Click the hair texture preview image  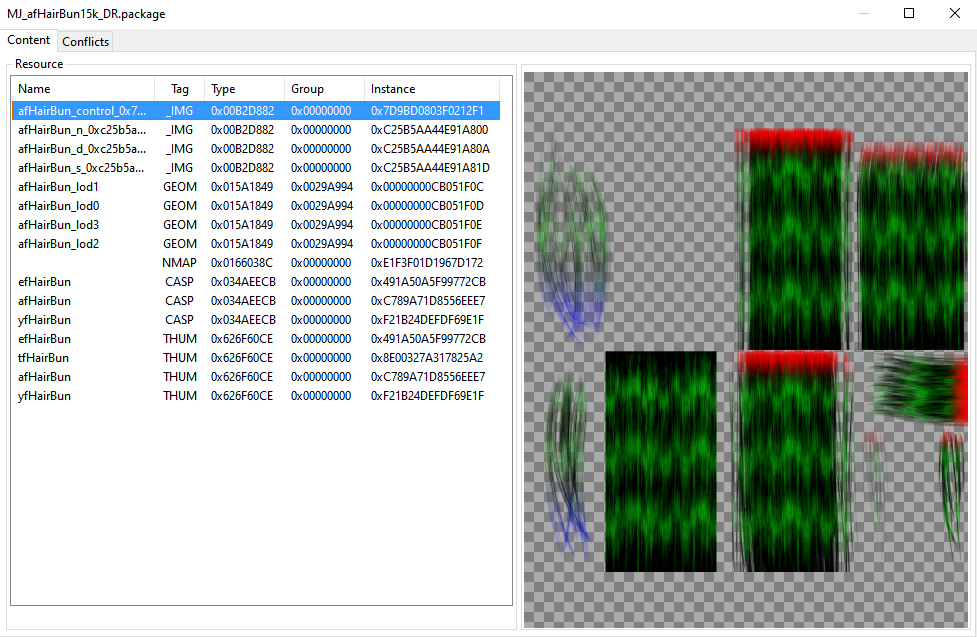pos(746,349)
